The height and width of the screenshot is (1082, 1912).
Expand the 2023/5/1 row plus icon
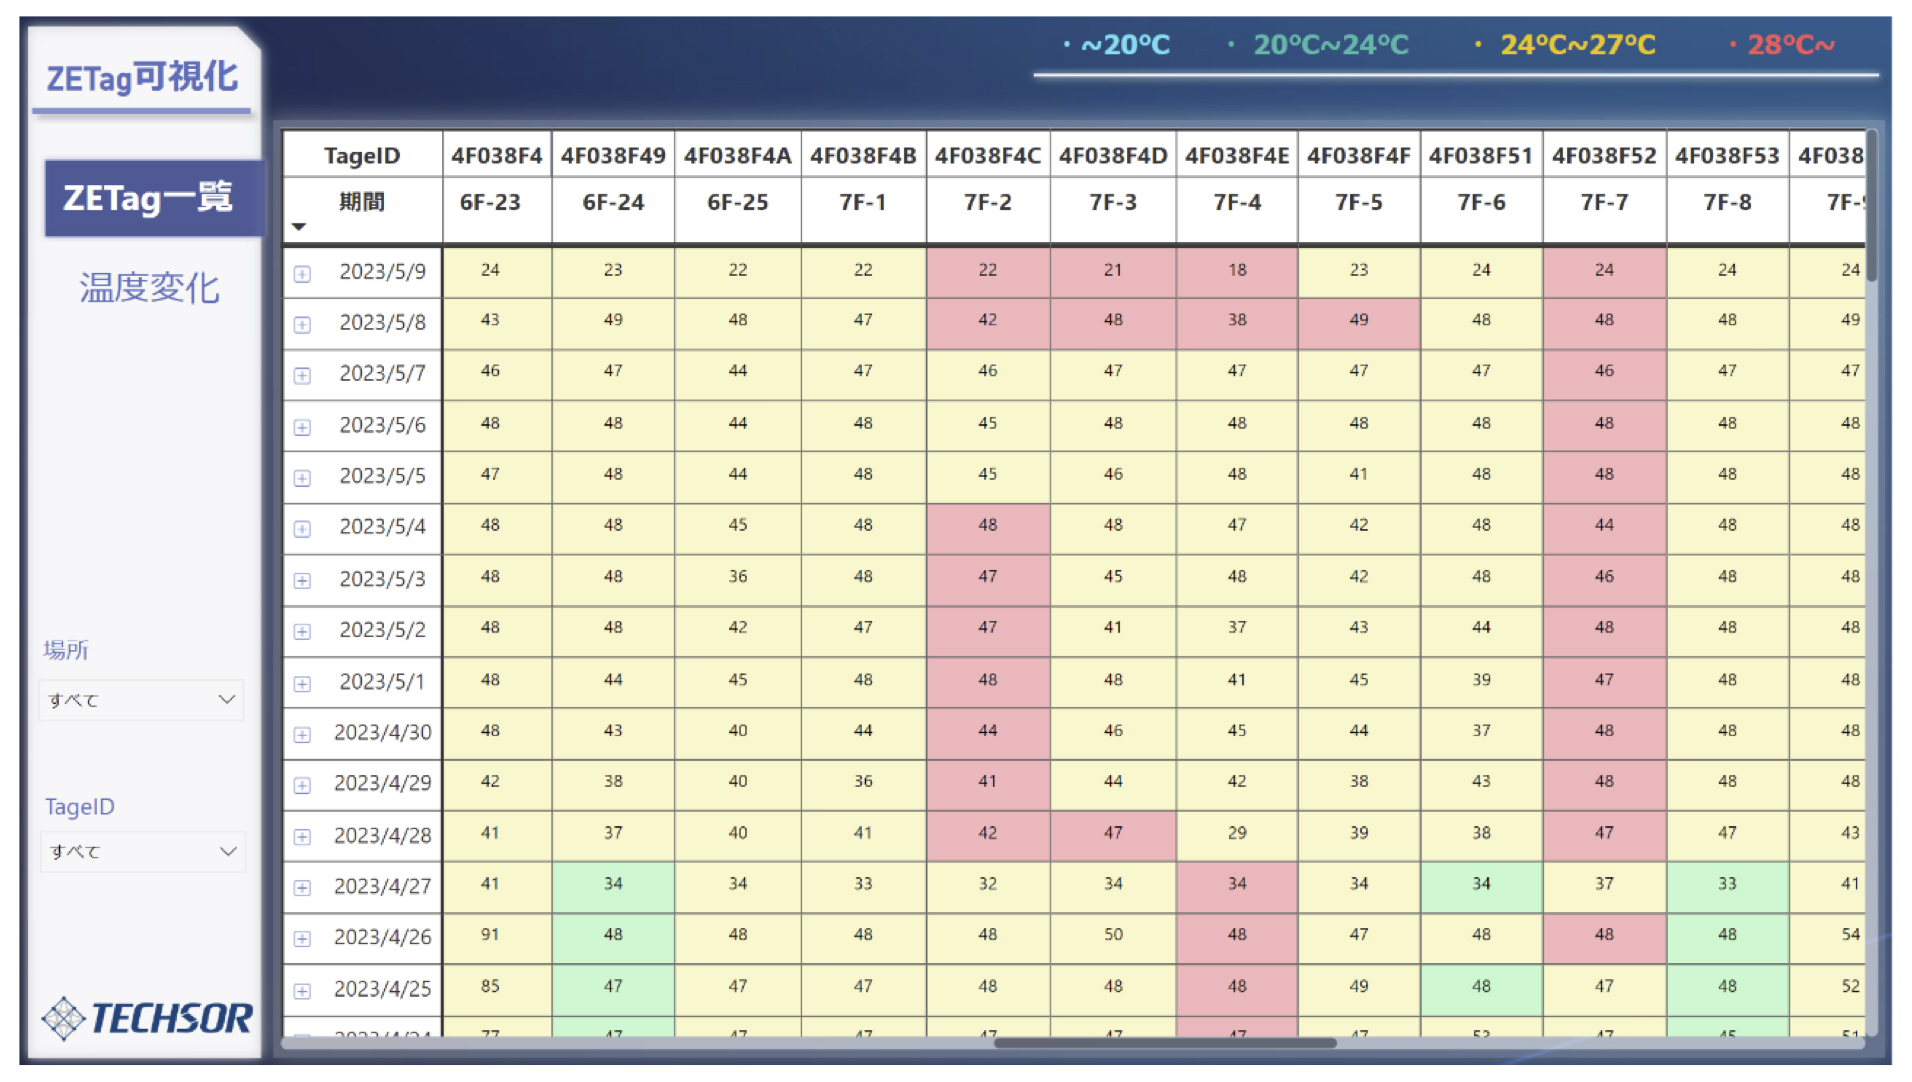point(302,684)
